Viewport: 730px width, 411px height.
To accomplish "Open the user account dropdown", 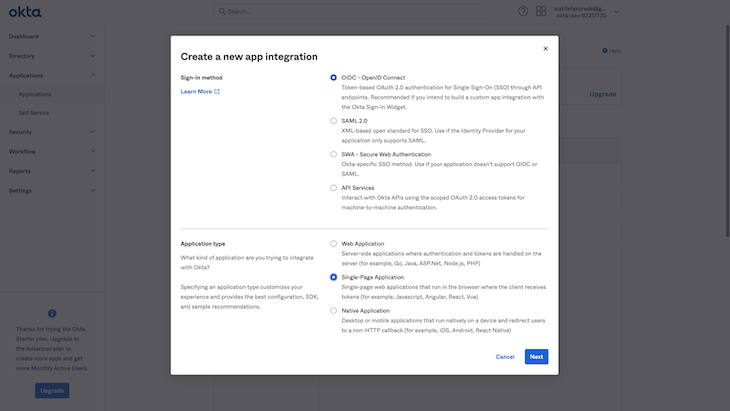I will (616, 12).
